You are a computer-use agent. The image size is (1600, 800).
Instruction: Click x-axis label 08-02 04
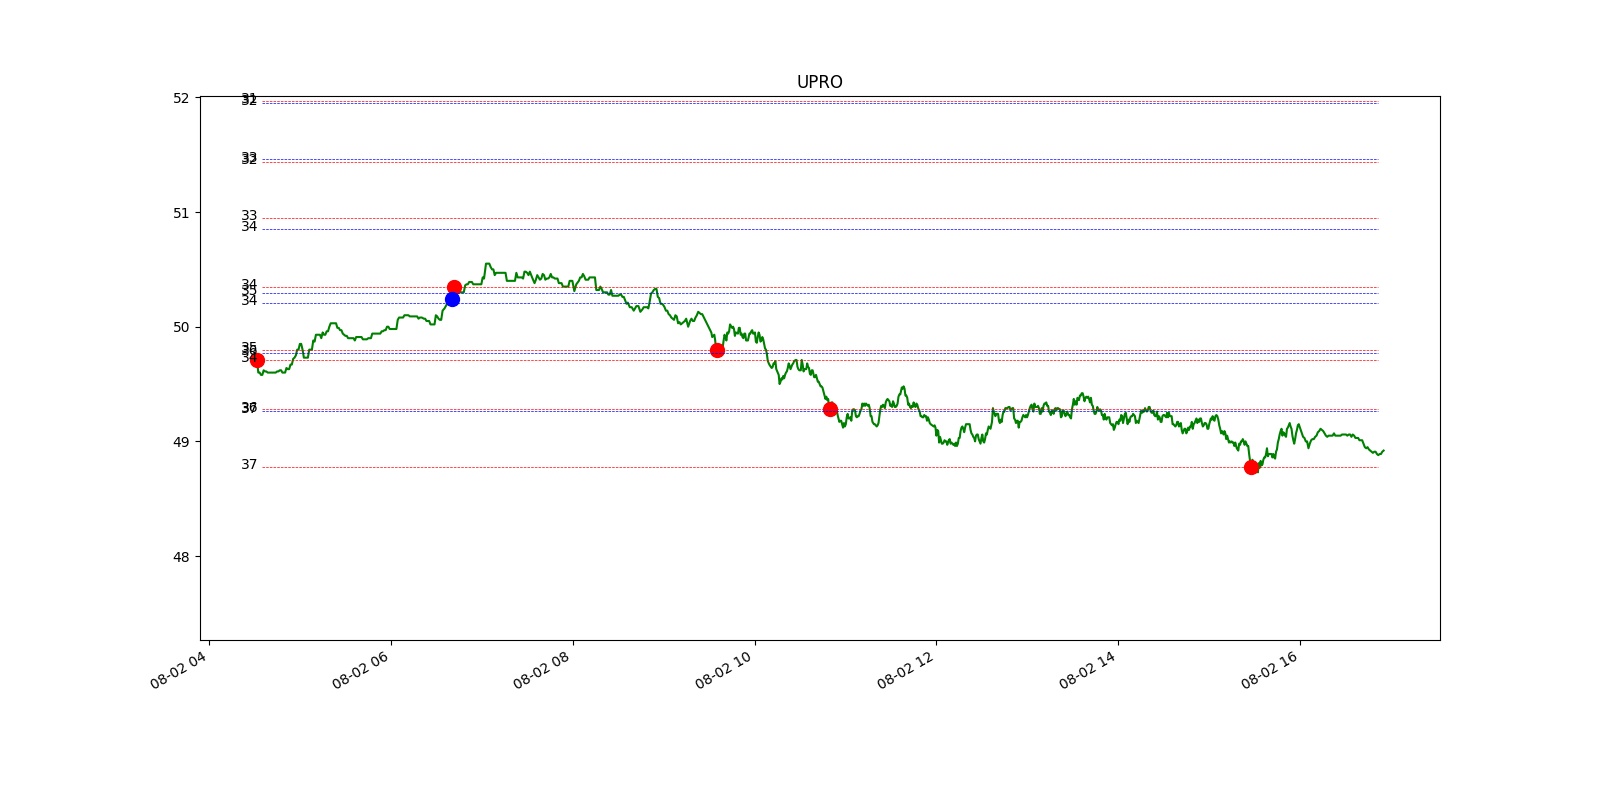(179, 670)
